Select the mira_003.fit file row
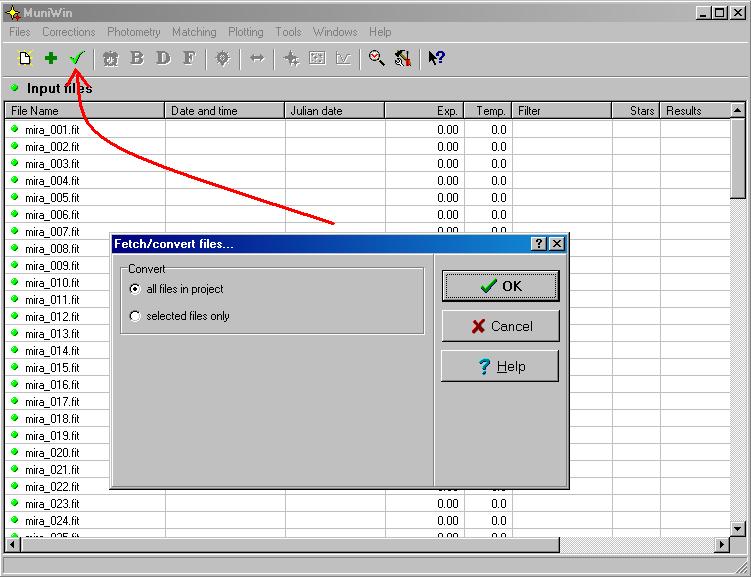The height and width of the screenshot is (577, 751). point(52,164)
